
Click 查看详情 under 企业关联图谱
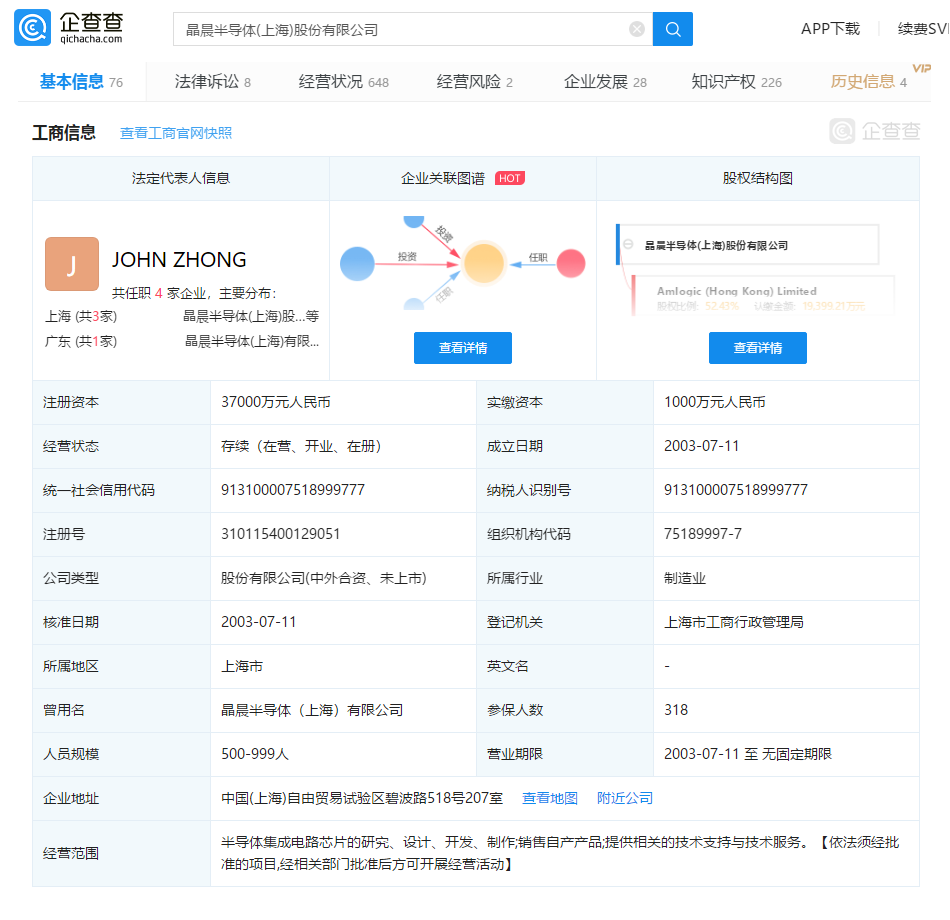pos(462,348)
